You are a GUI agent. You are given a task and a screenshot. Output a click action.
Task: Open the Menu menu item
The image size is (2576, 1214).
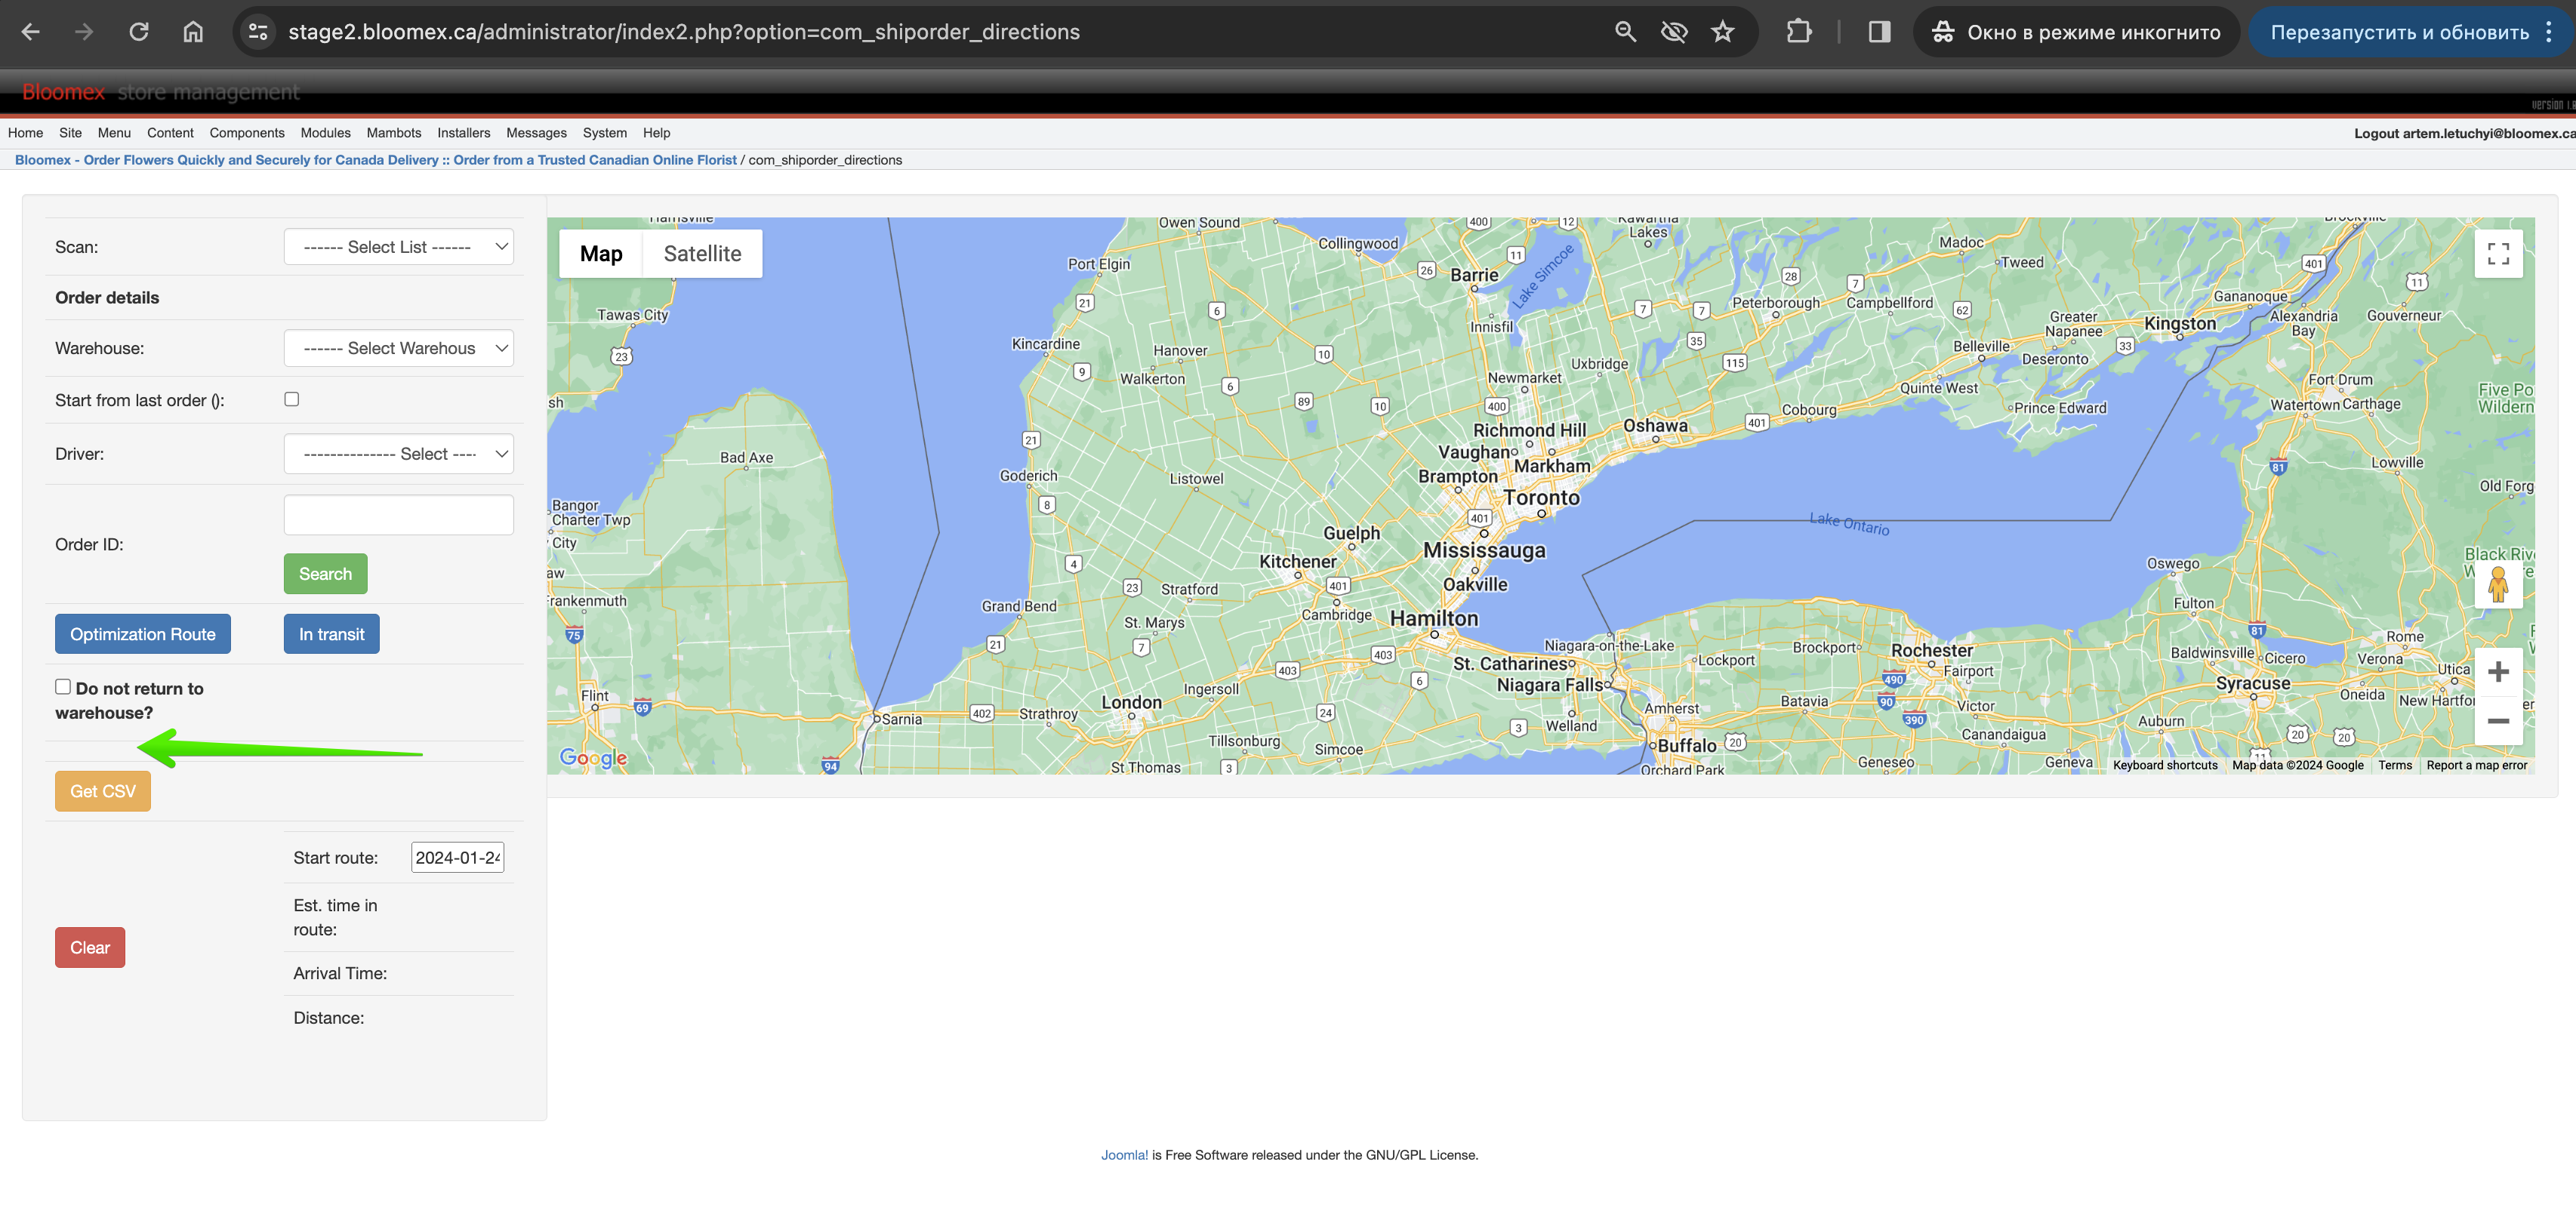point(114,133)
